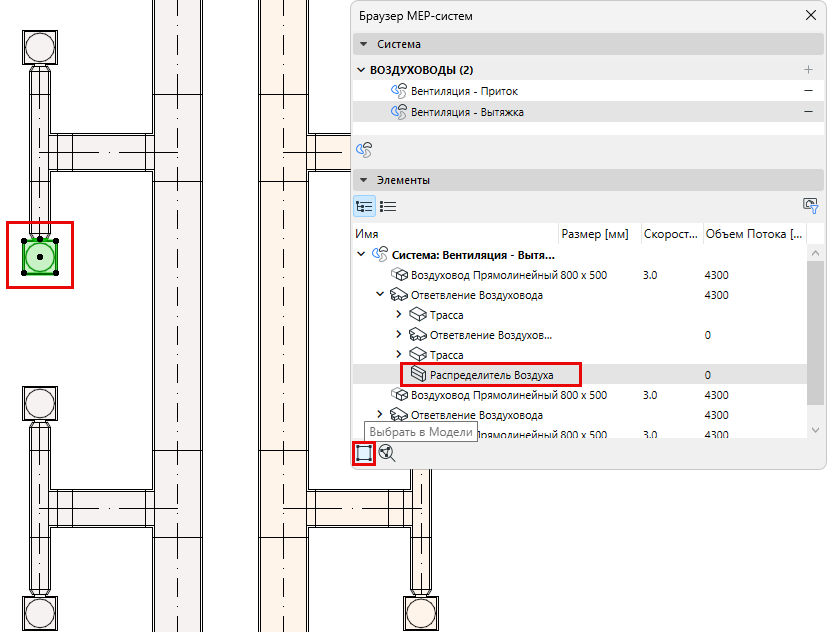Image resolution: width=832 pixels, height=632 pixels.
Task: Add a new duct system with plus
Action: pos(808,70)
